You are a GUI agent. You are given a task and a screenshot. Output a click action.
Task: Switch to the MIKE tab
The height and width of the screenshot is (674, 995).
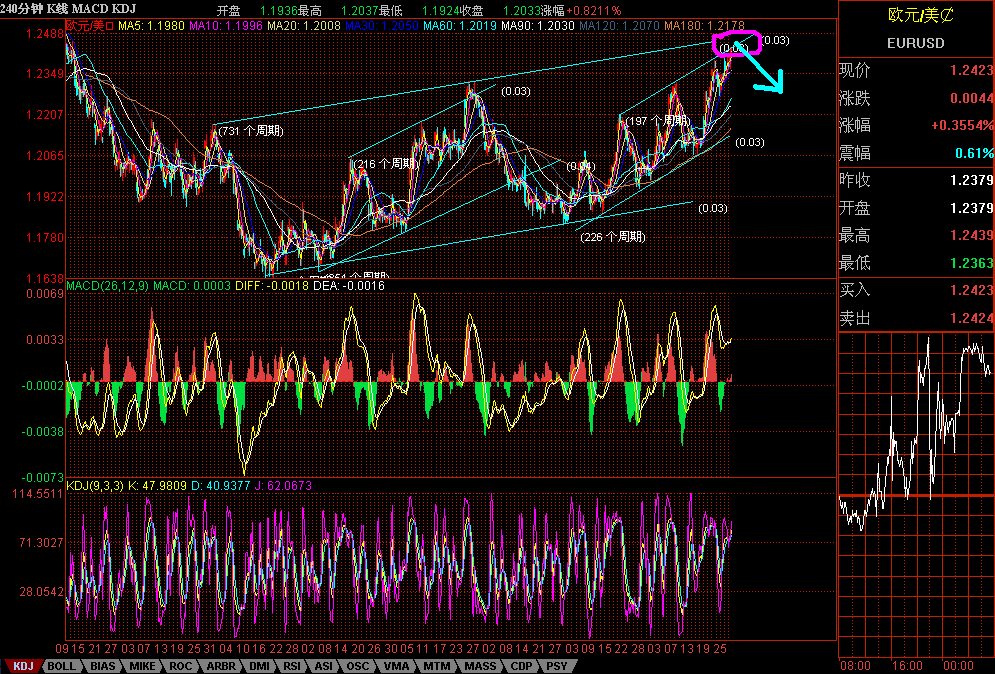(x=142, y=666)
